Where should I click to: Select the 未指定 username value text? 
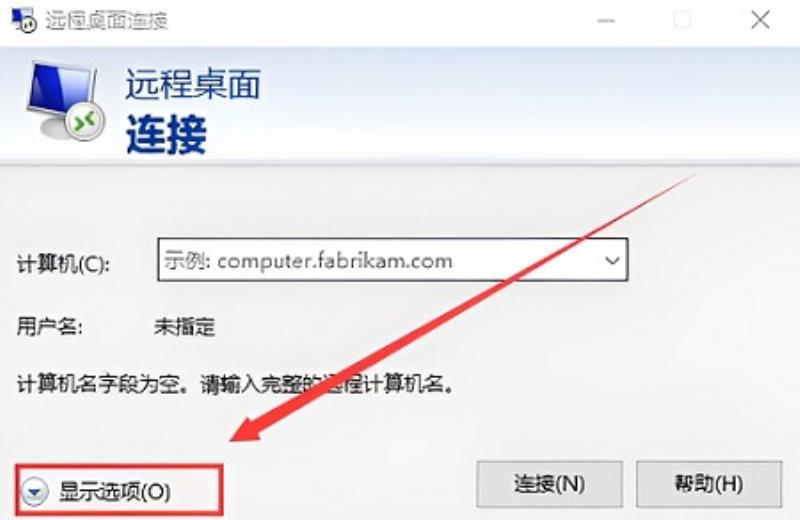click(x=185, y=327)
